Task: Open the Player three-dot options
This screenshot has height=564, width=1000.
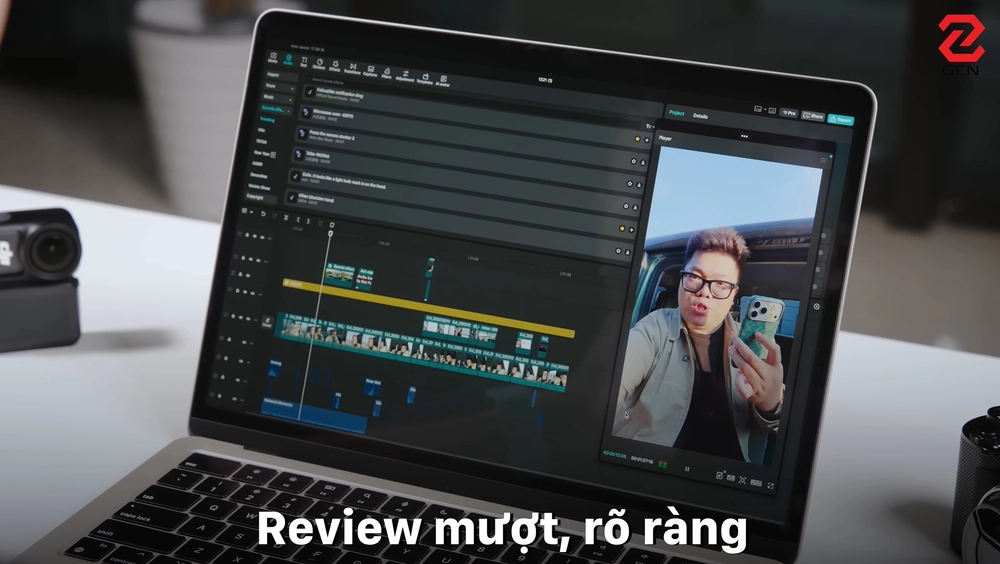Action: (744, 136)
